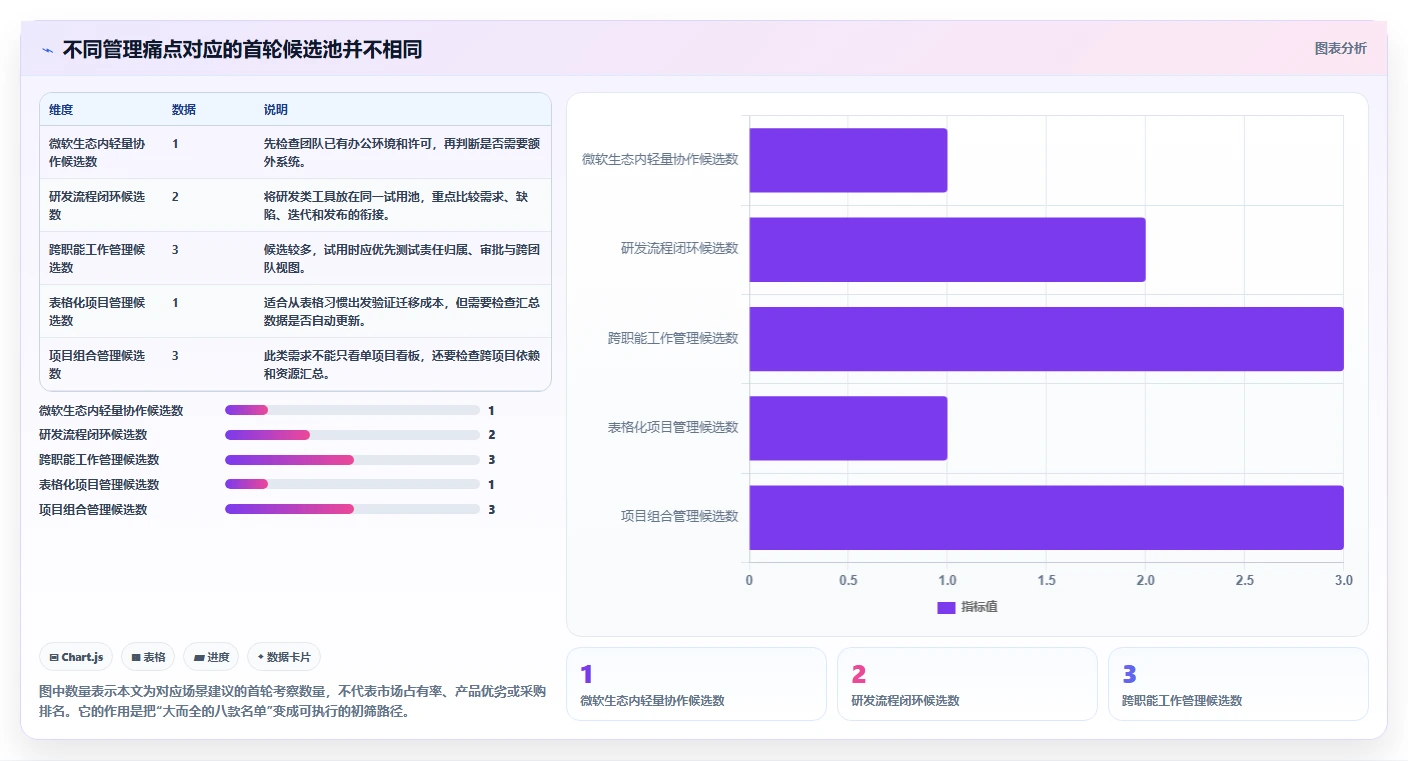Click the 数据 table column header
Screen dimensions: 1408x761
[x=184, y=110]
